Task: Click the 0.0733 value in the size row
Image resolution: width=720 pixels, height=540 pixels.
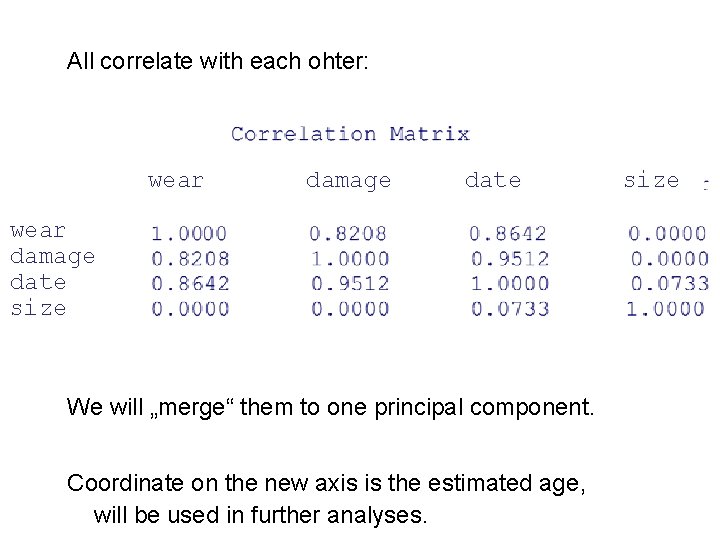Action: pyautogui.click(x=510, y=309)
